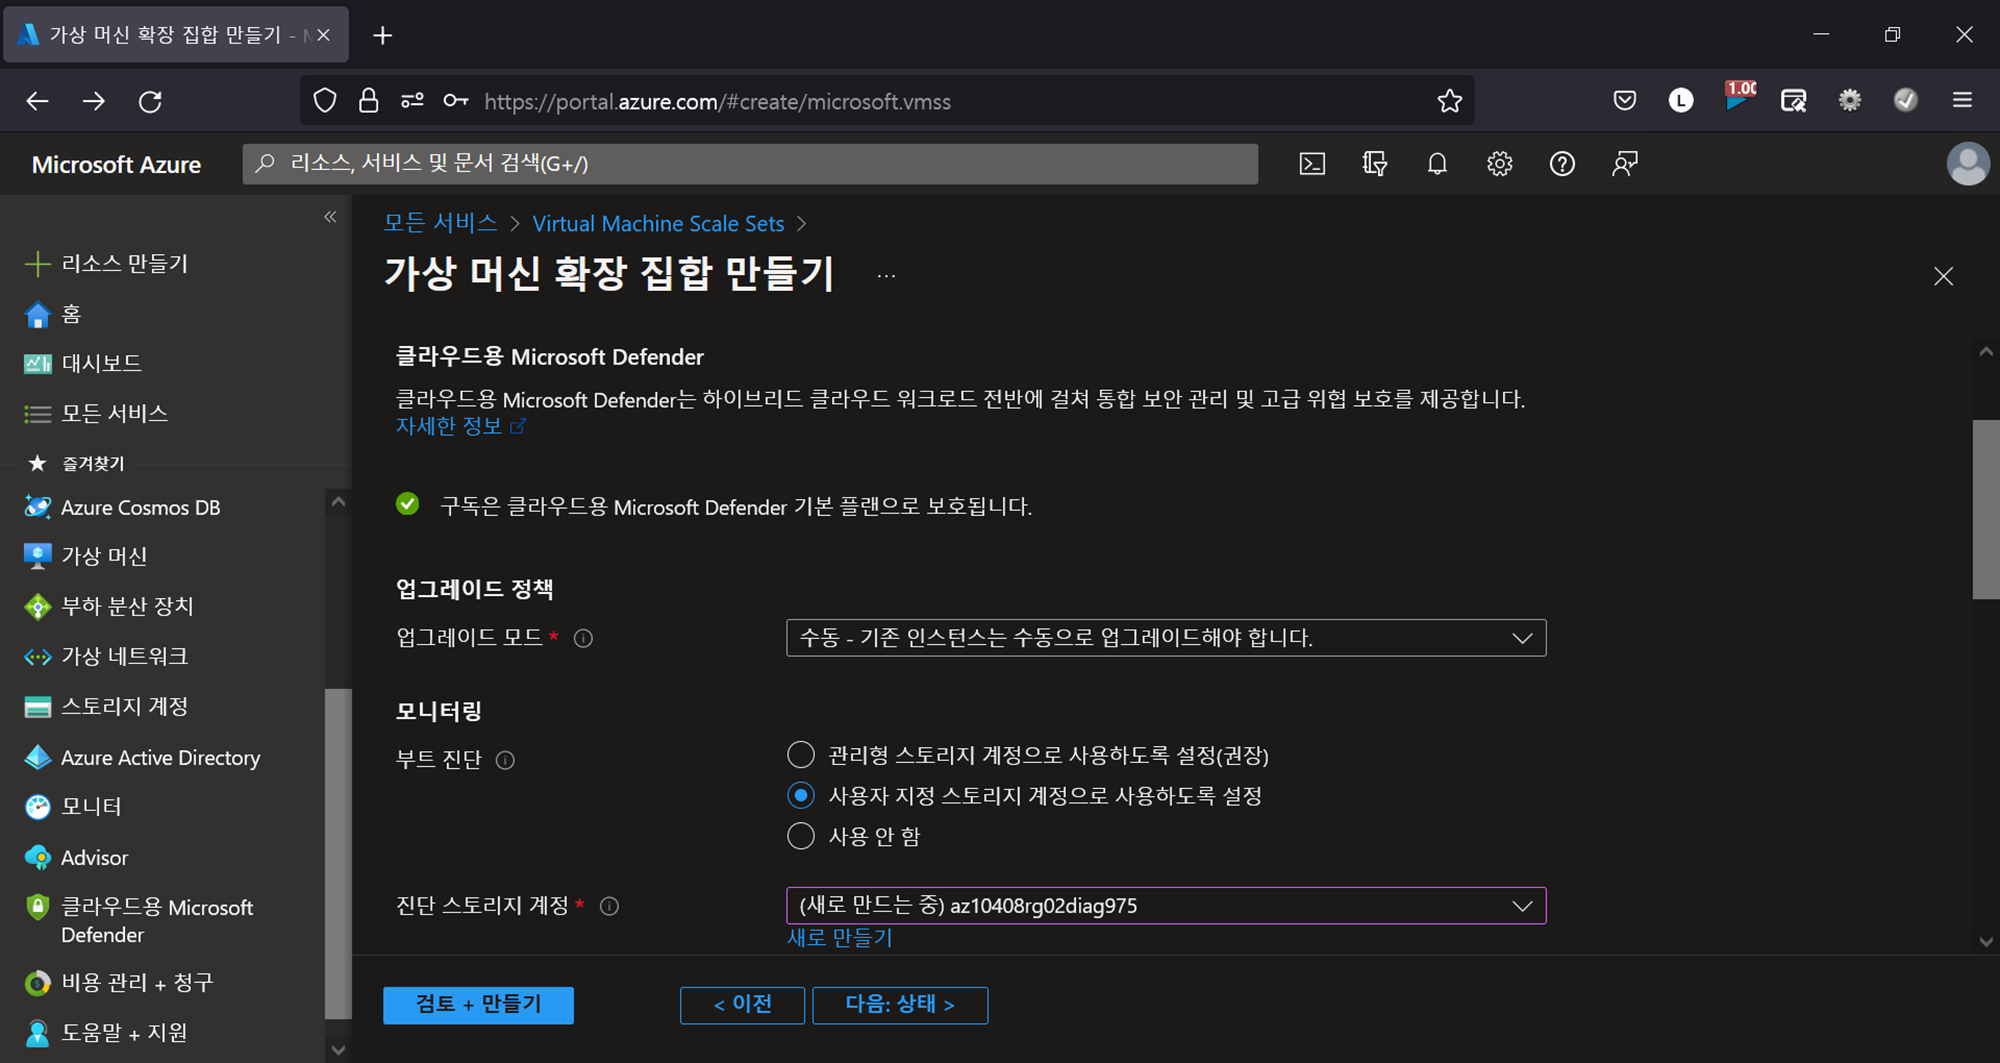
Task: Click the 모니터 gauge icon
Action: tap(37, 807)
